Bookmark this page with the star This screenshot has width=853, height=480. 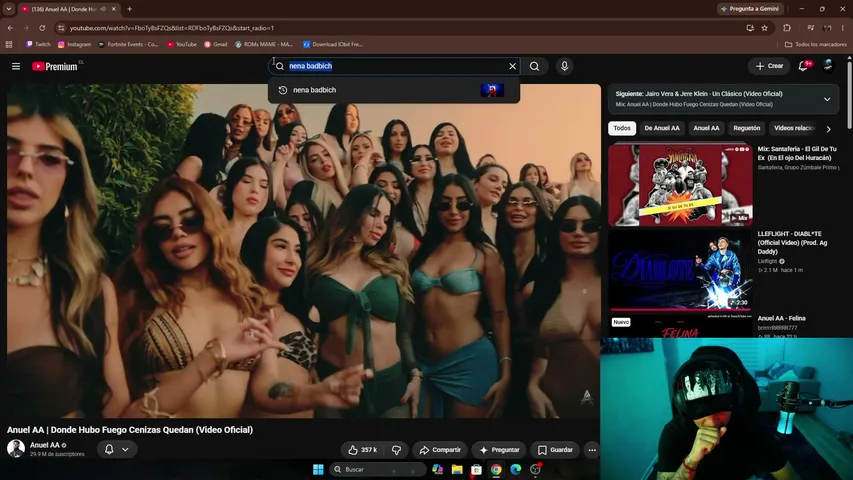pyautogui.click(x=764, y=28)
